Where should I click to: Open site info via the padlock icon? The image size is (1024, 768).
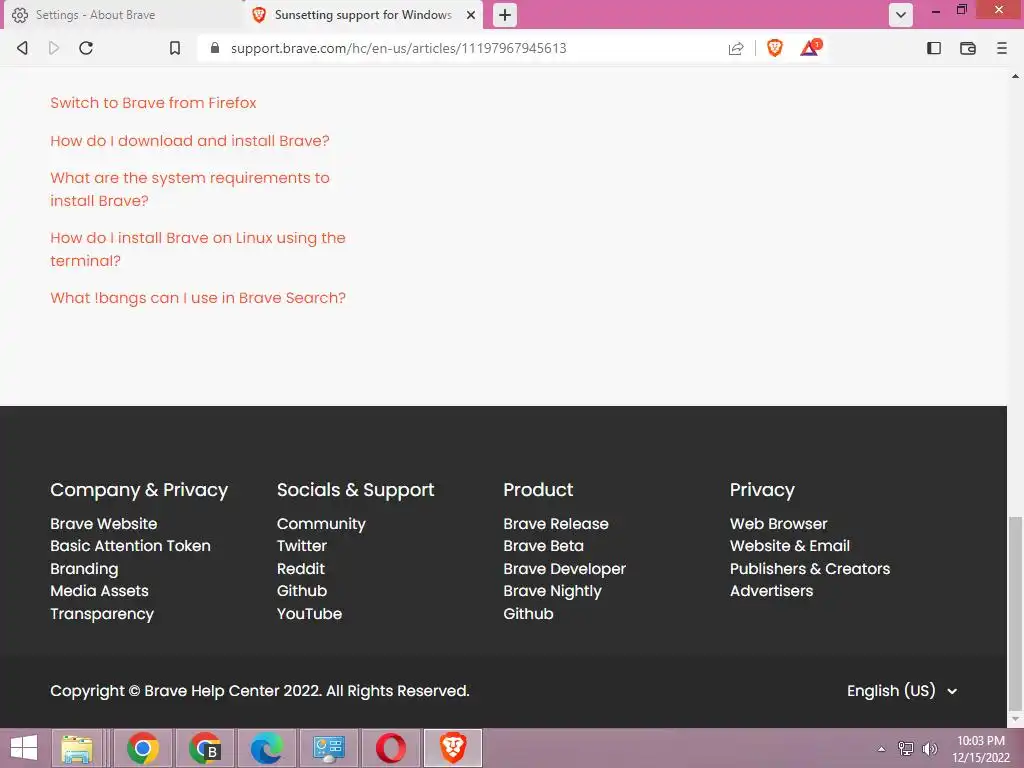215,48
